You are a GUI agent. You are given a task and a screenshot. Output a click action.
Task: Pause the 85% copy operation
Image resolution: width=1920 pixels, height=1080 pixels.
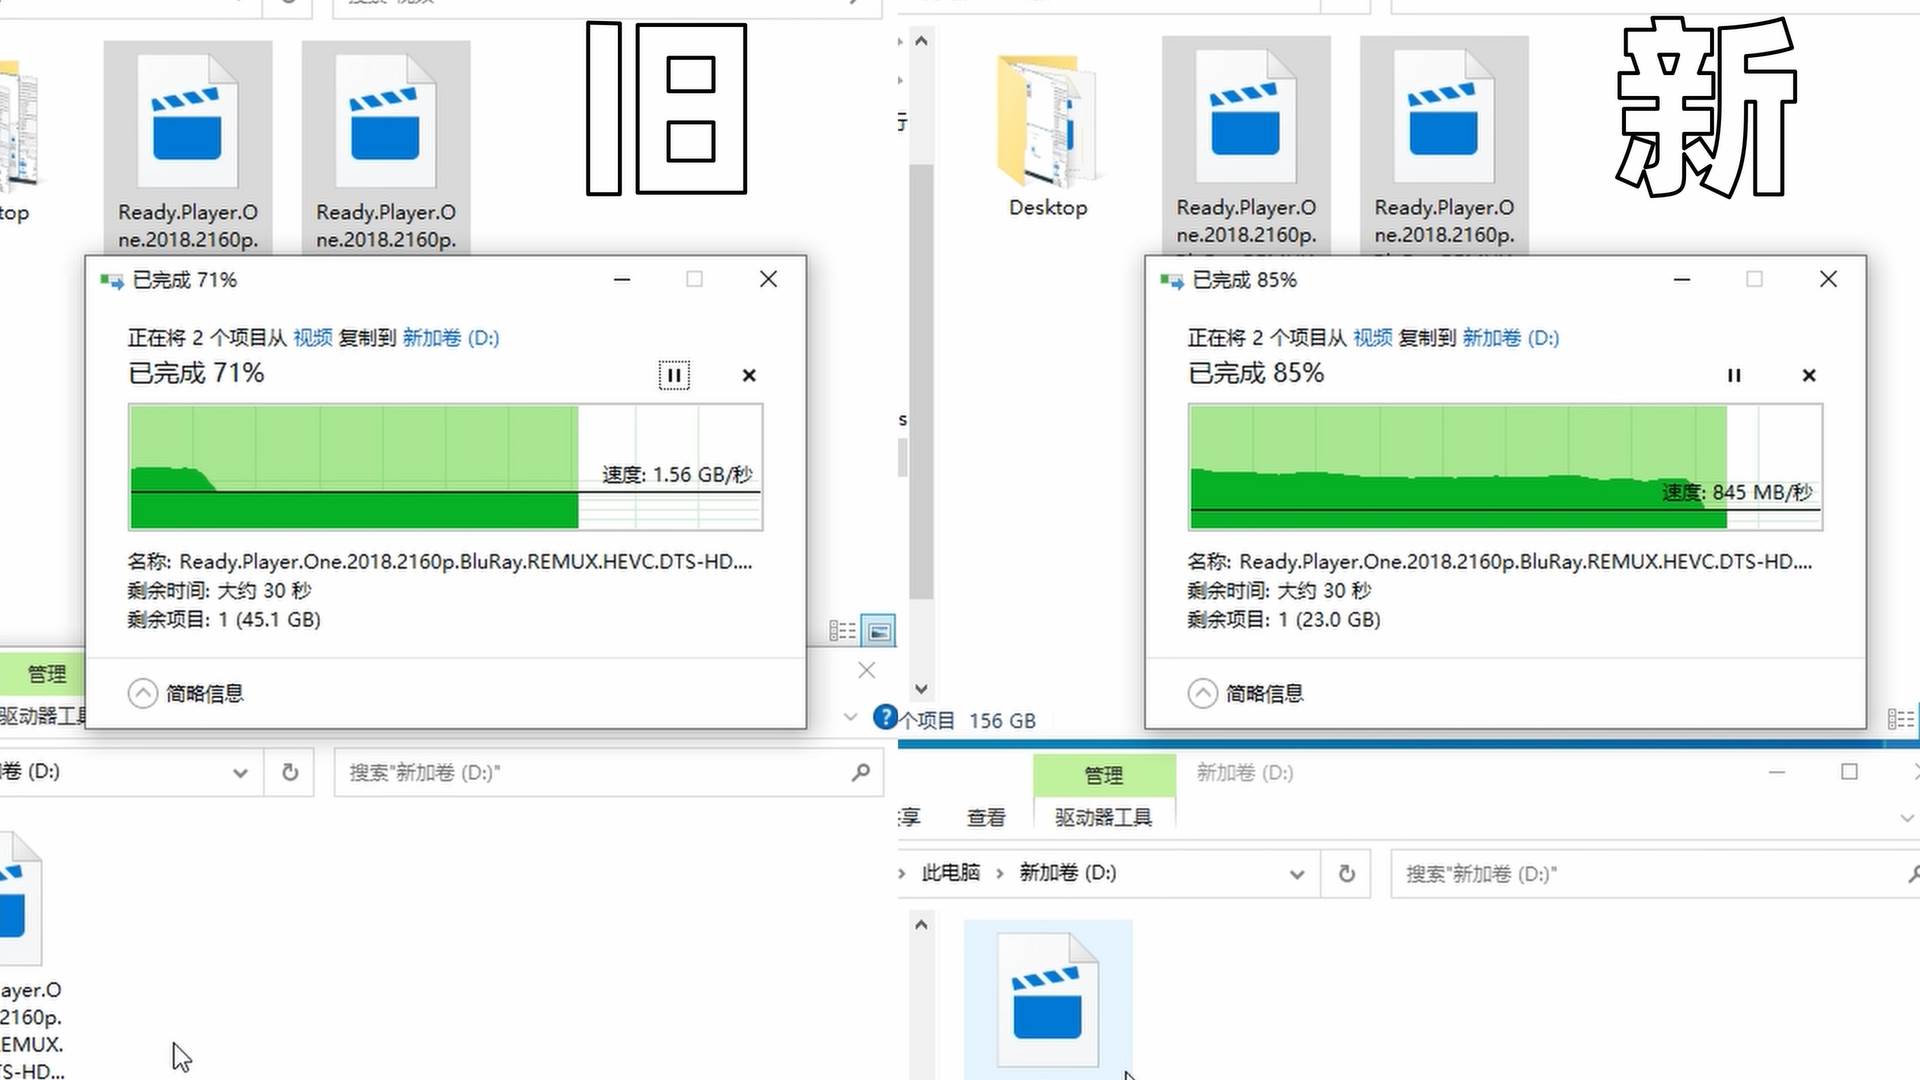pyautogui.click(x=1735, y=375)
